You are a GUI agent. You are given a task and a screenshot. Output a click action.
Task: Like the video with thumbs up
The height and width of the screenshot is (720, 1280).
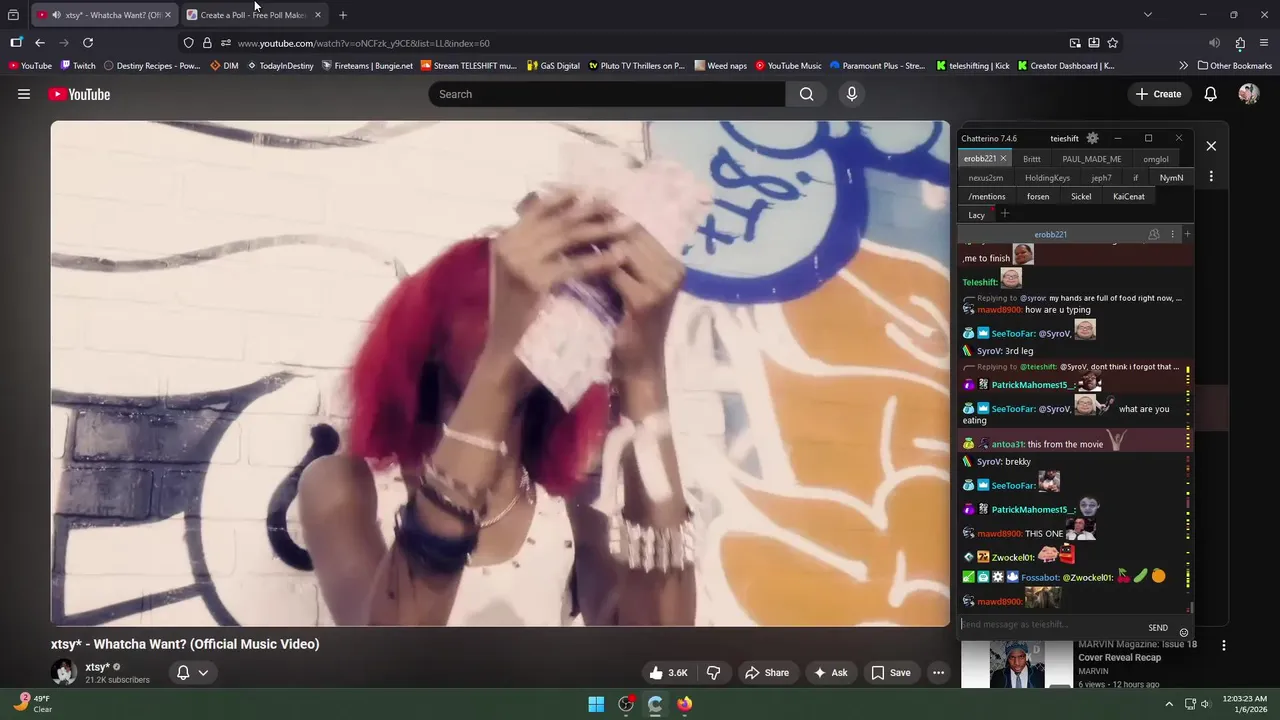(668, 673)
